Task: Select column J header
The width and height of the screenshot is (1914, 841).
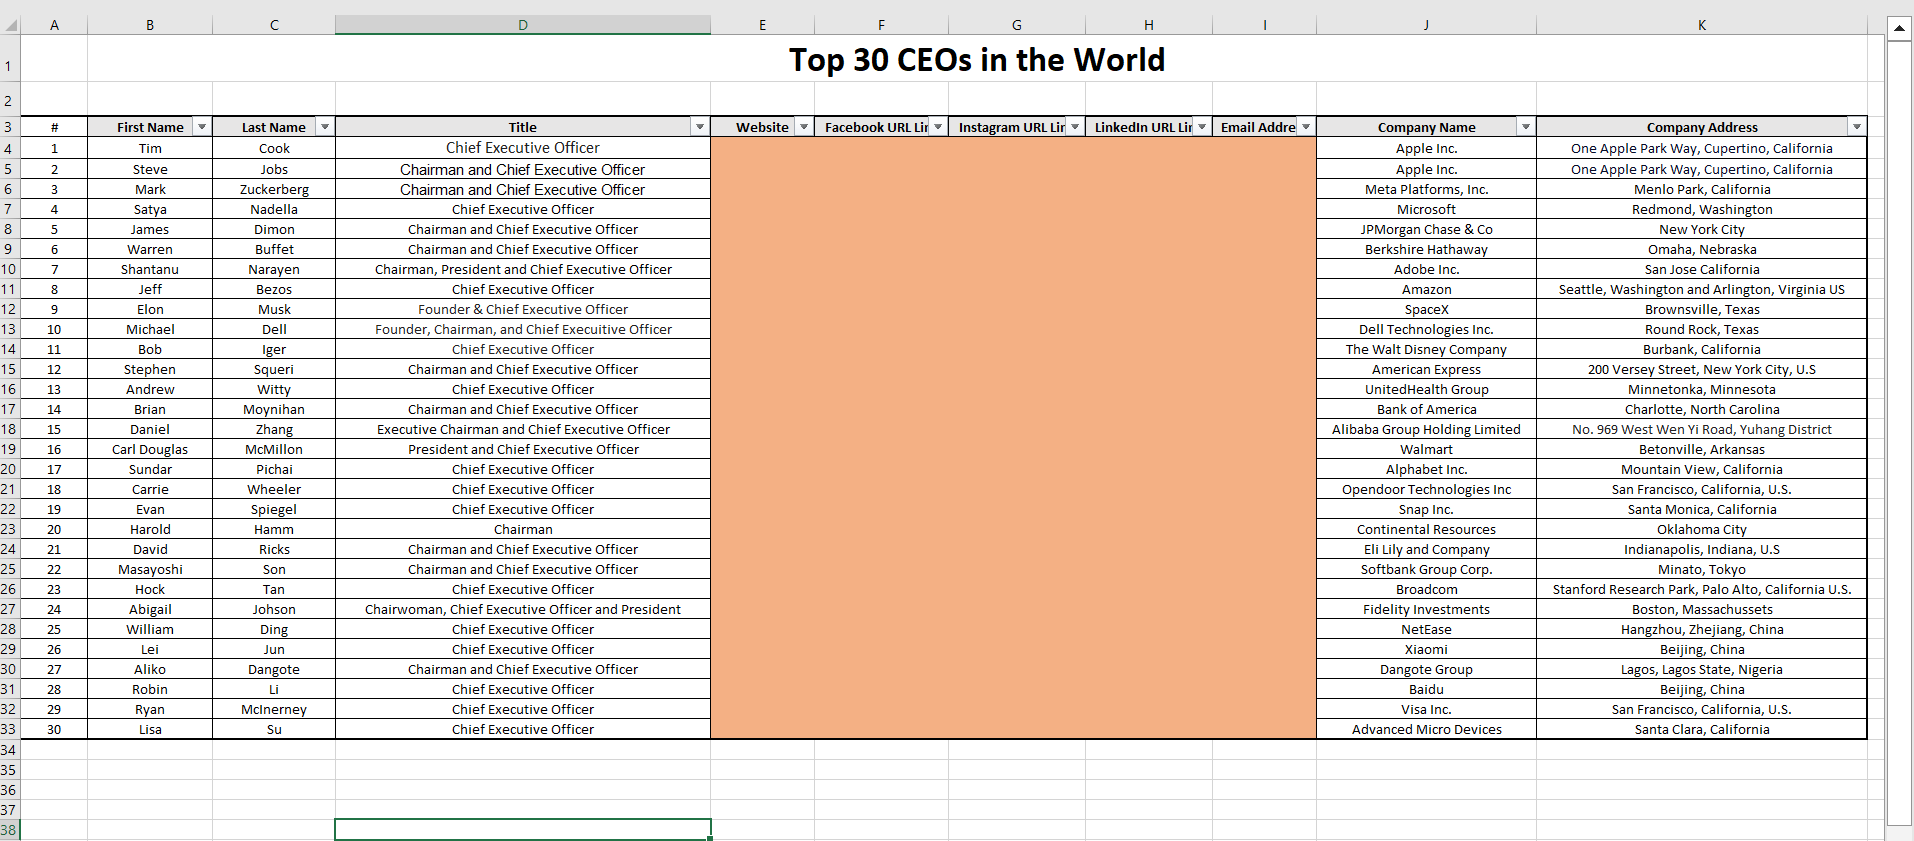Action: coord(1426,25)
